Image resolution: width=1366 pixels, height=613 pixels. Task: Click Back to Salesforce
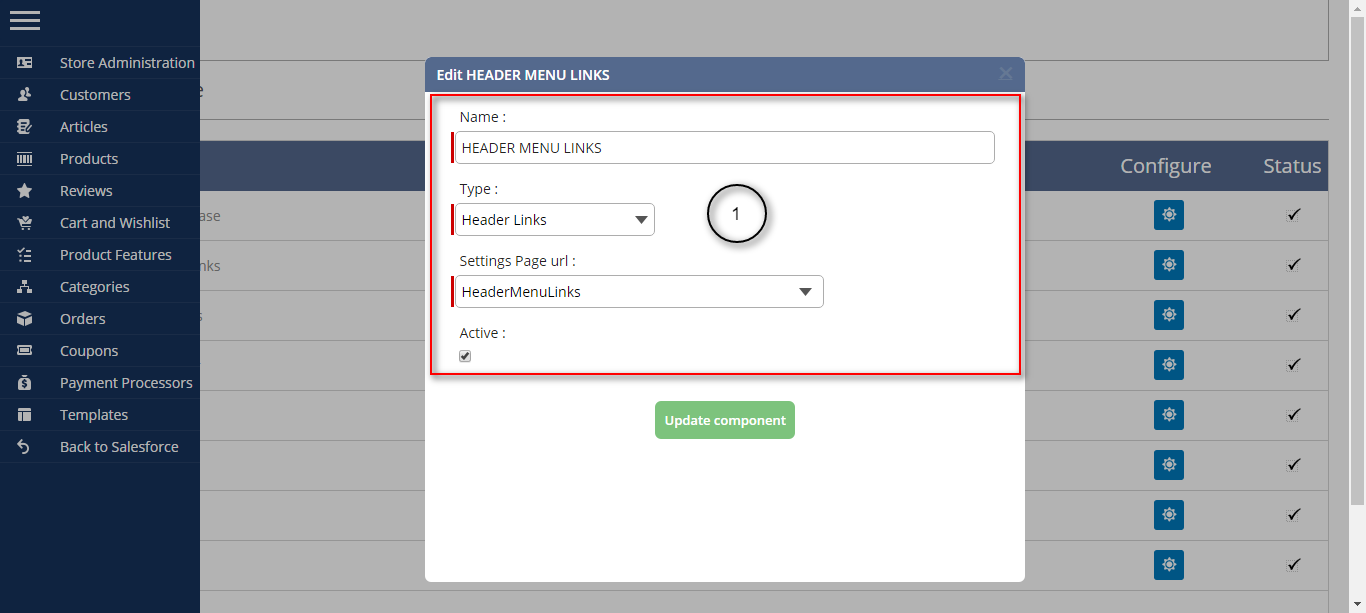(x=118, y=446)
